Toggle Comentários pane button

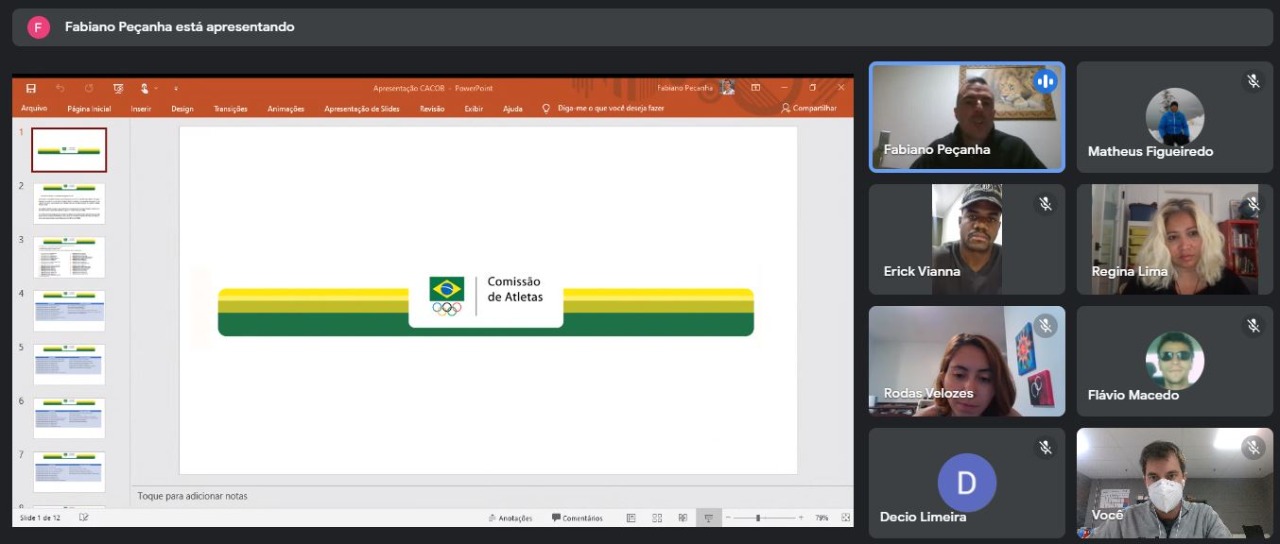[578, 518]
